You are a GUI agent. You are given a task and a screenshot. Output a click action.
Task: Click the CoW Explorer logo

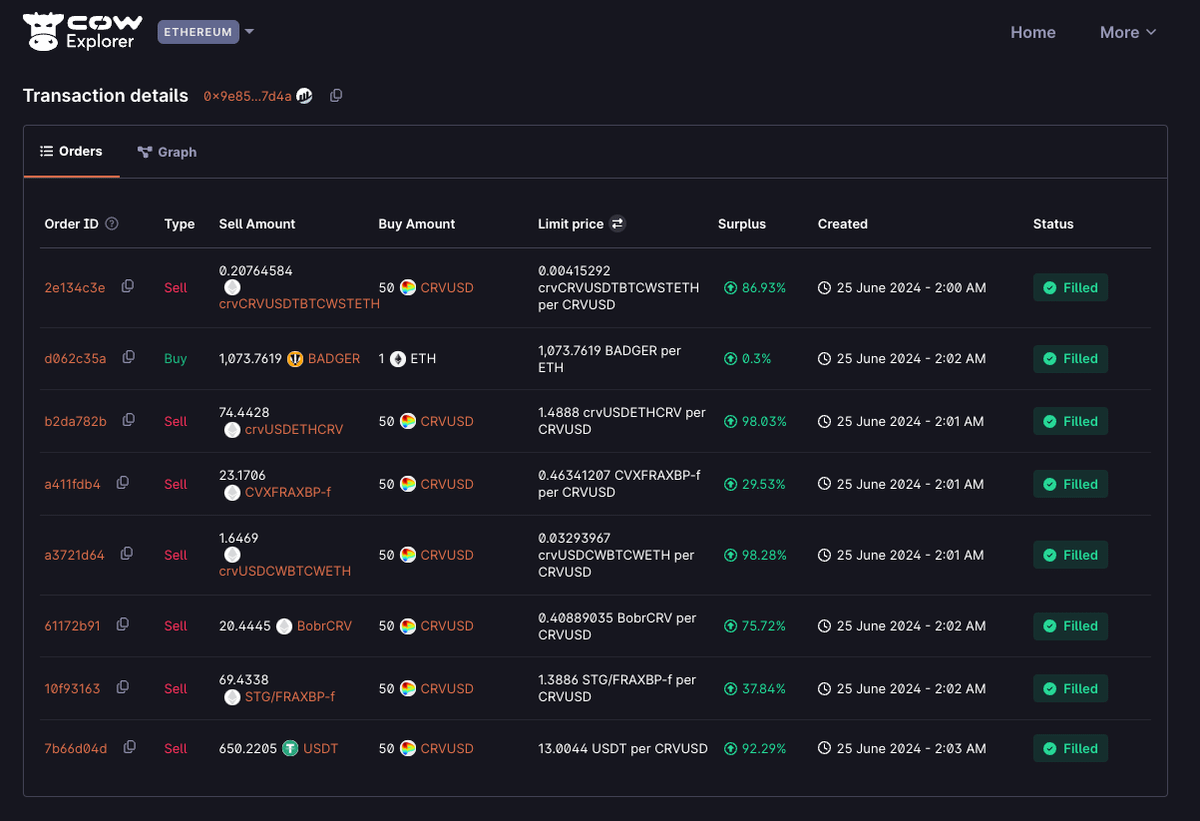coord(83,32)
